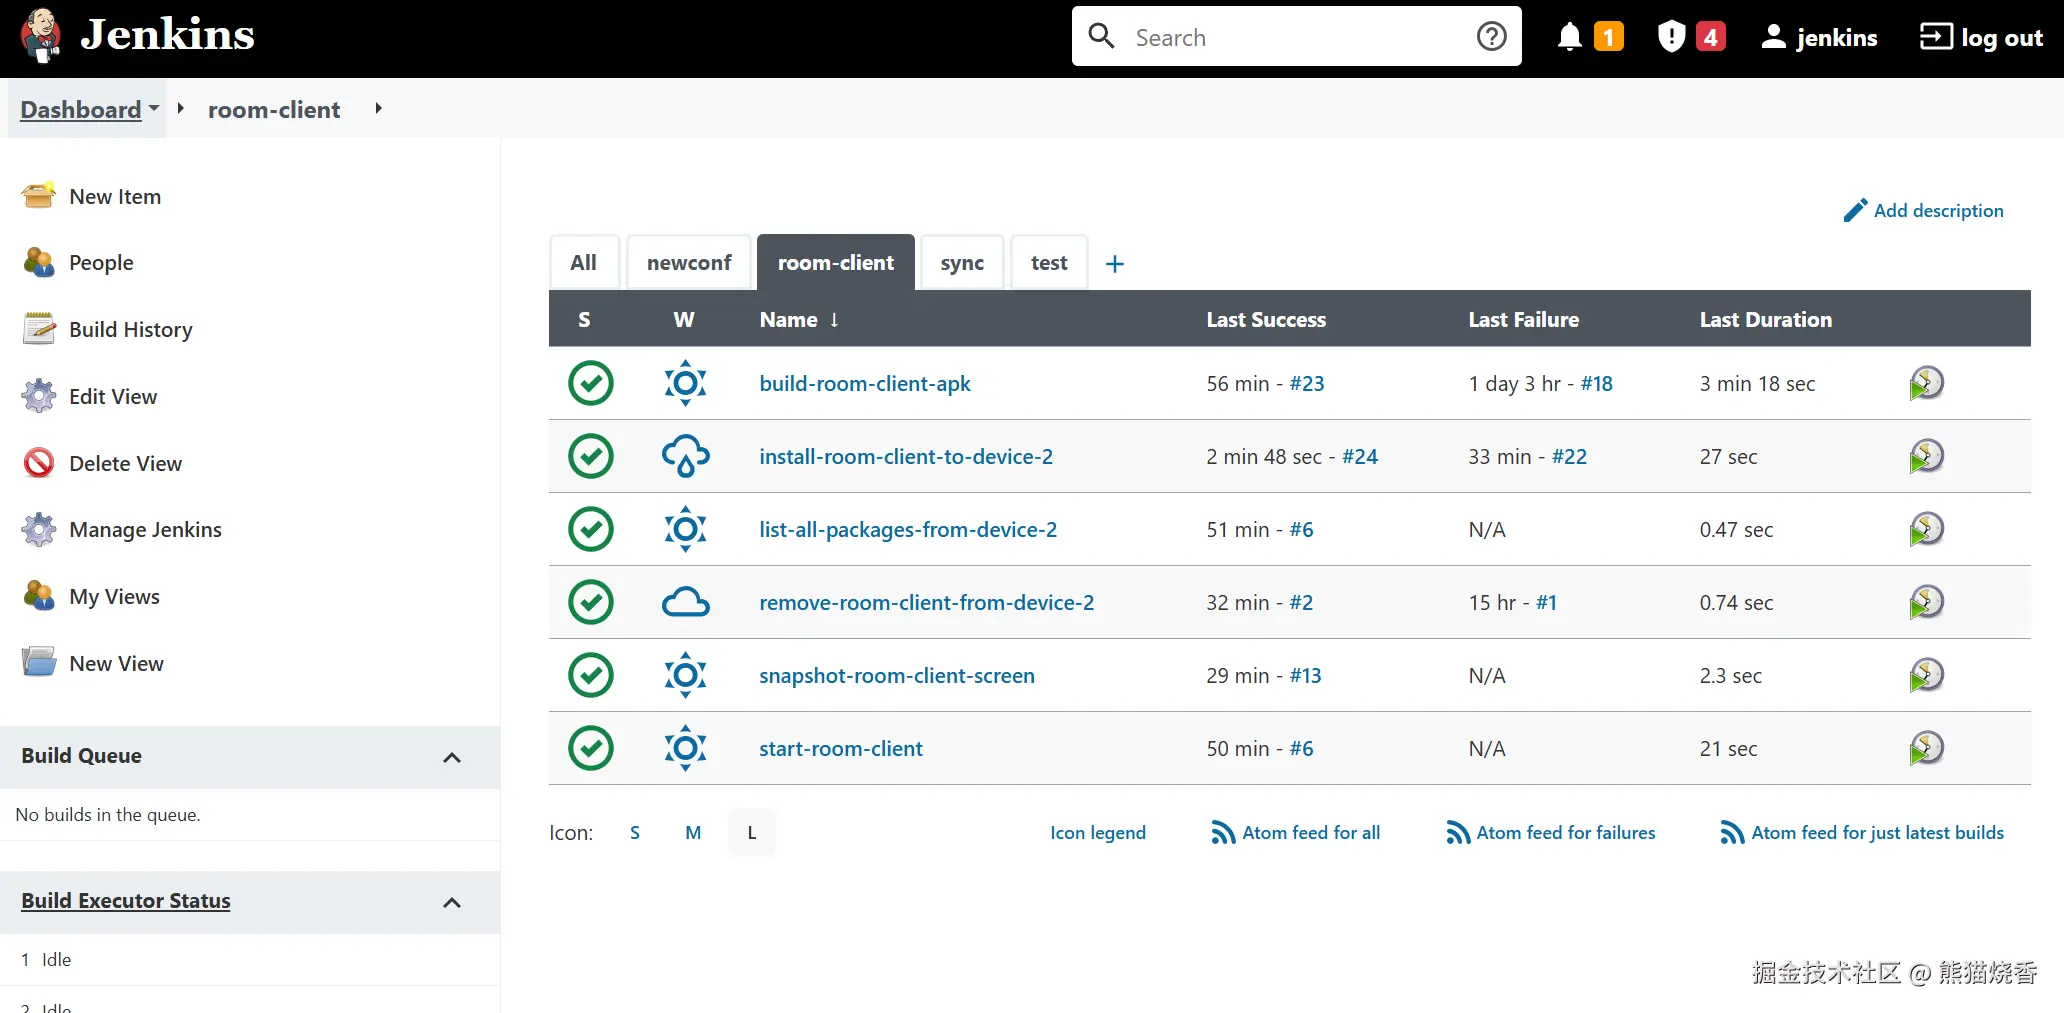Set icon size to Medium

tap(693, 832)
